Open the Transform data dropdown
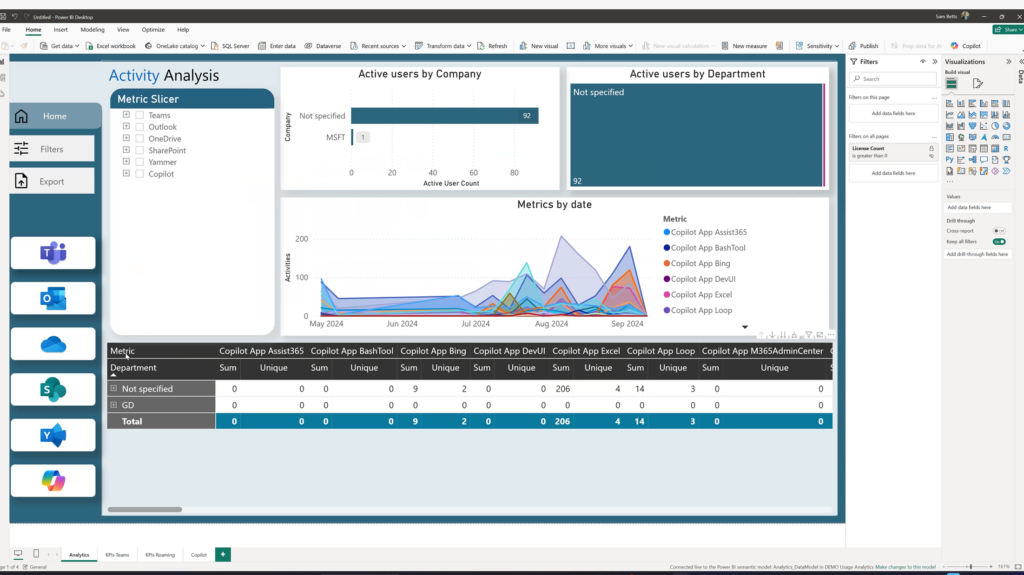This screenshot has width=1024, height=575. coord(468,46)
